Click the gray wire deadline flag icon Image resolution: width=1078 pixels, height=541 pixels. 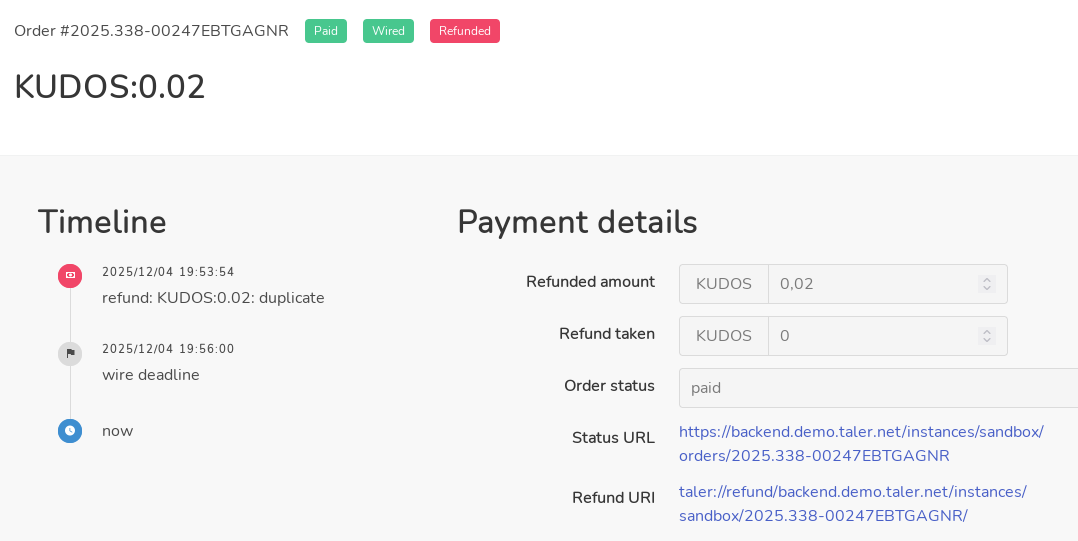(70, 353)
